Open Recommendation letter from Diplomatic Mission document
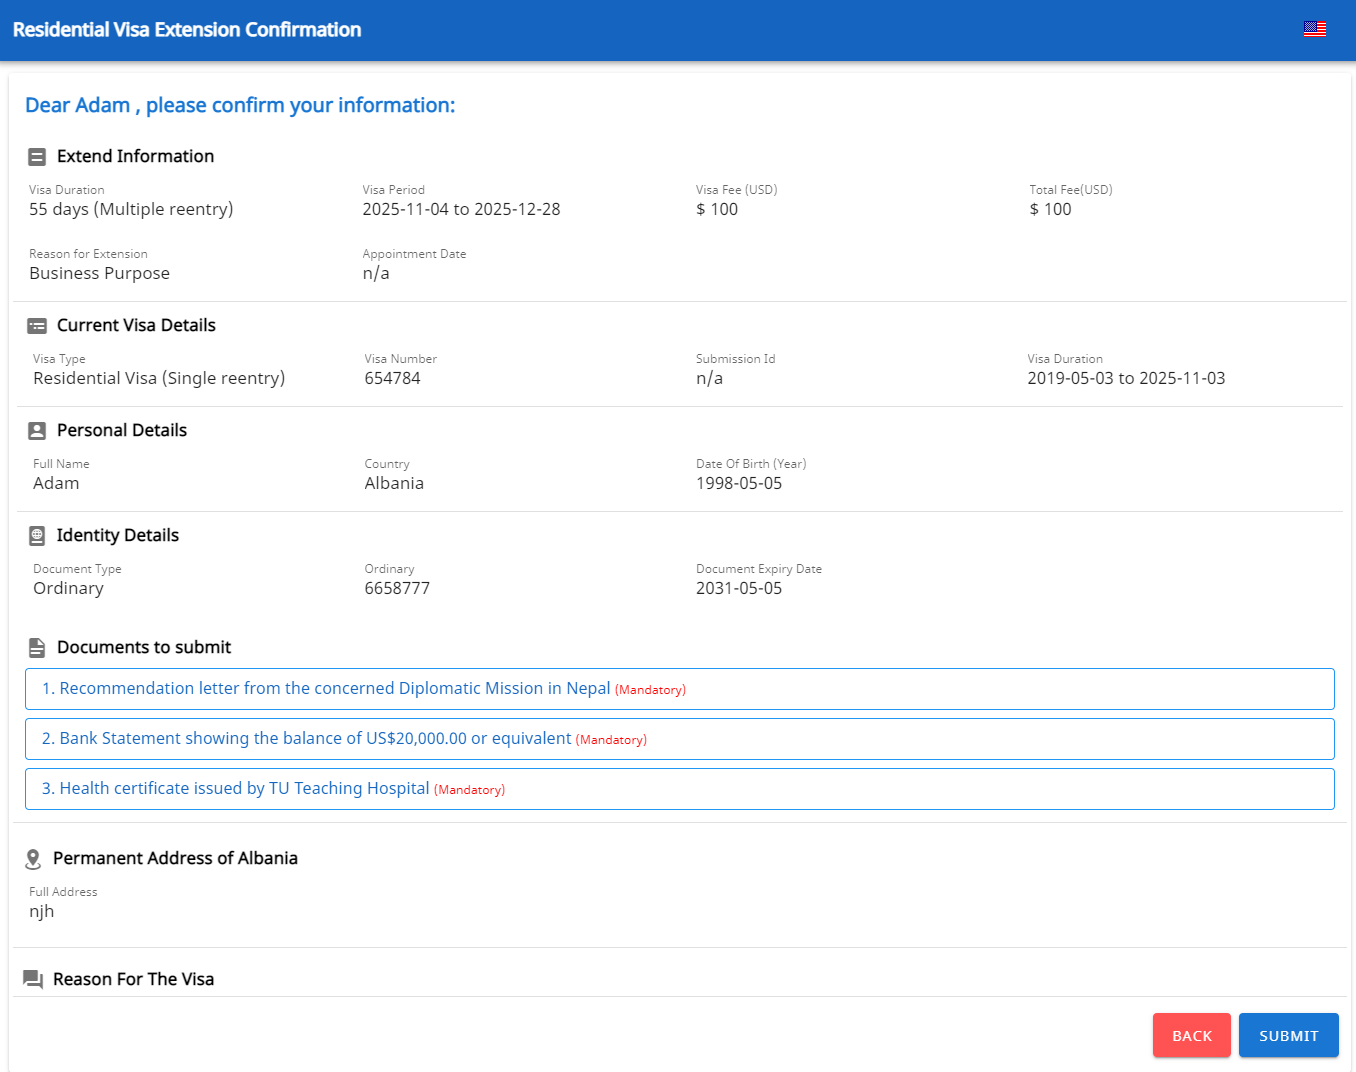Viewport: 1356px width, 1072px height. click(680, 689)
